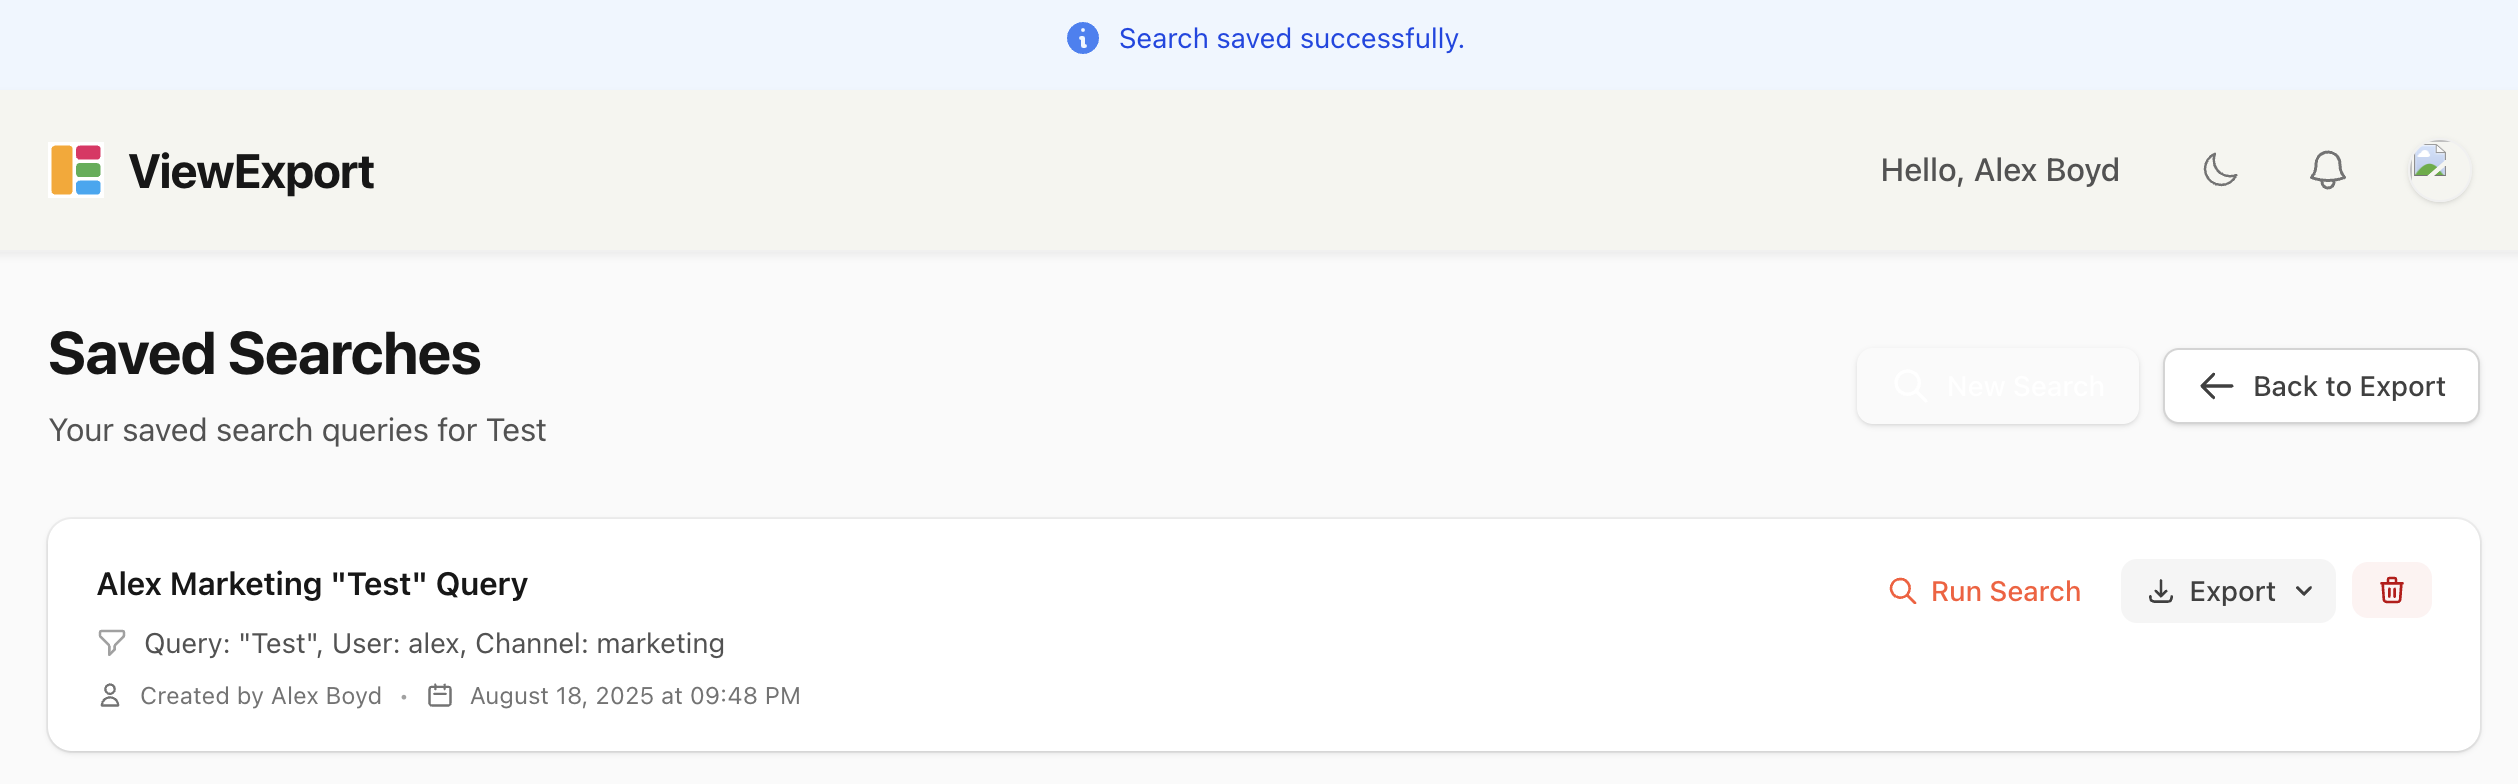Click the left arrow in Back to Export
Screen dimensions: 2518x784
click(x=2217, y=386)
